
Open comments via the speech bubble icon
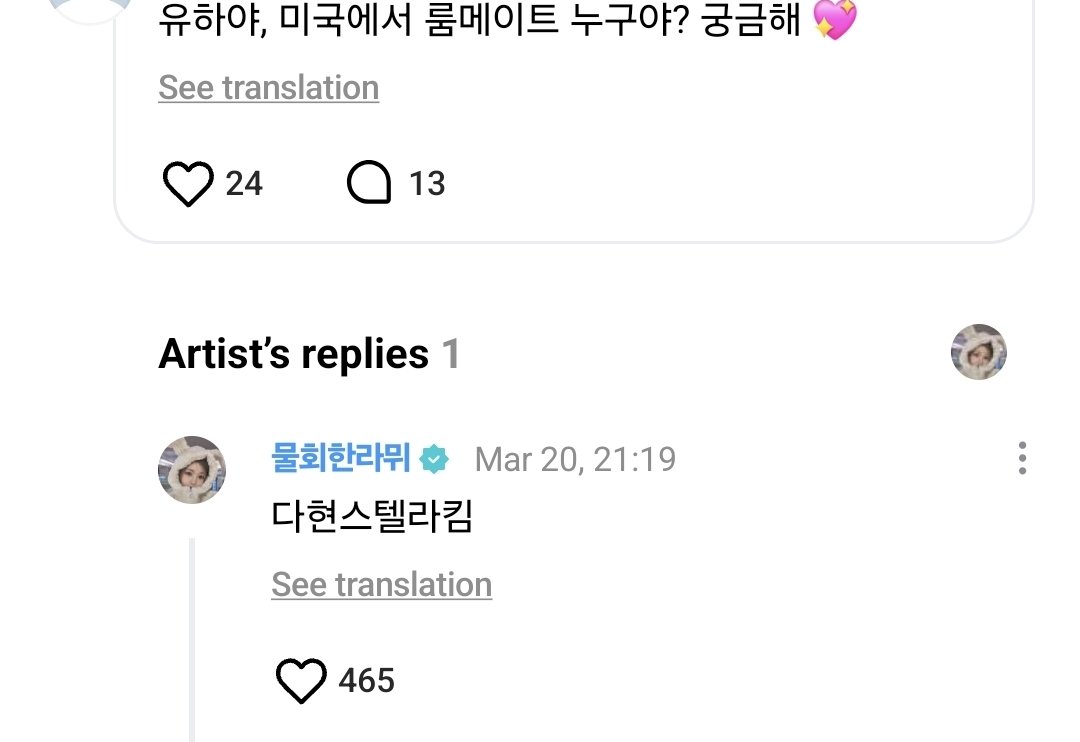(x=368, y=184)
